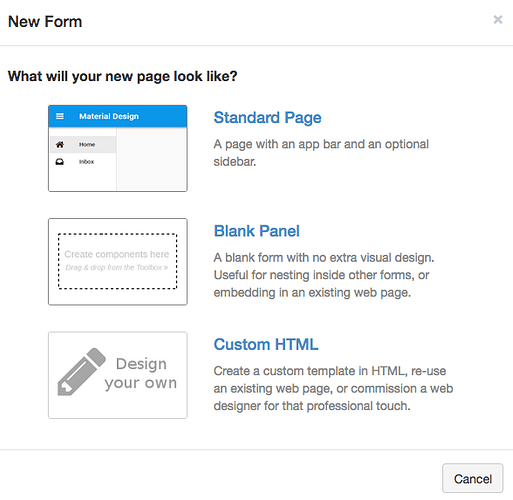This screenshot has width=513, height=500.
Task: Select the Blank Panel thumbnail preview
Action: [118, 262]
